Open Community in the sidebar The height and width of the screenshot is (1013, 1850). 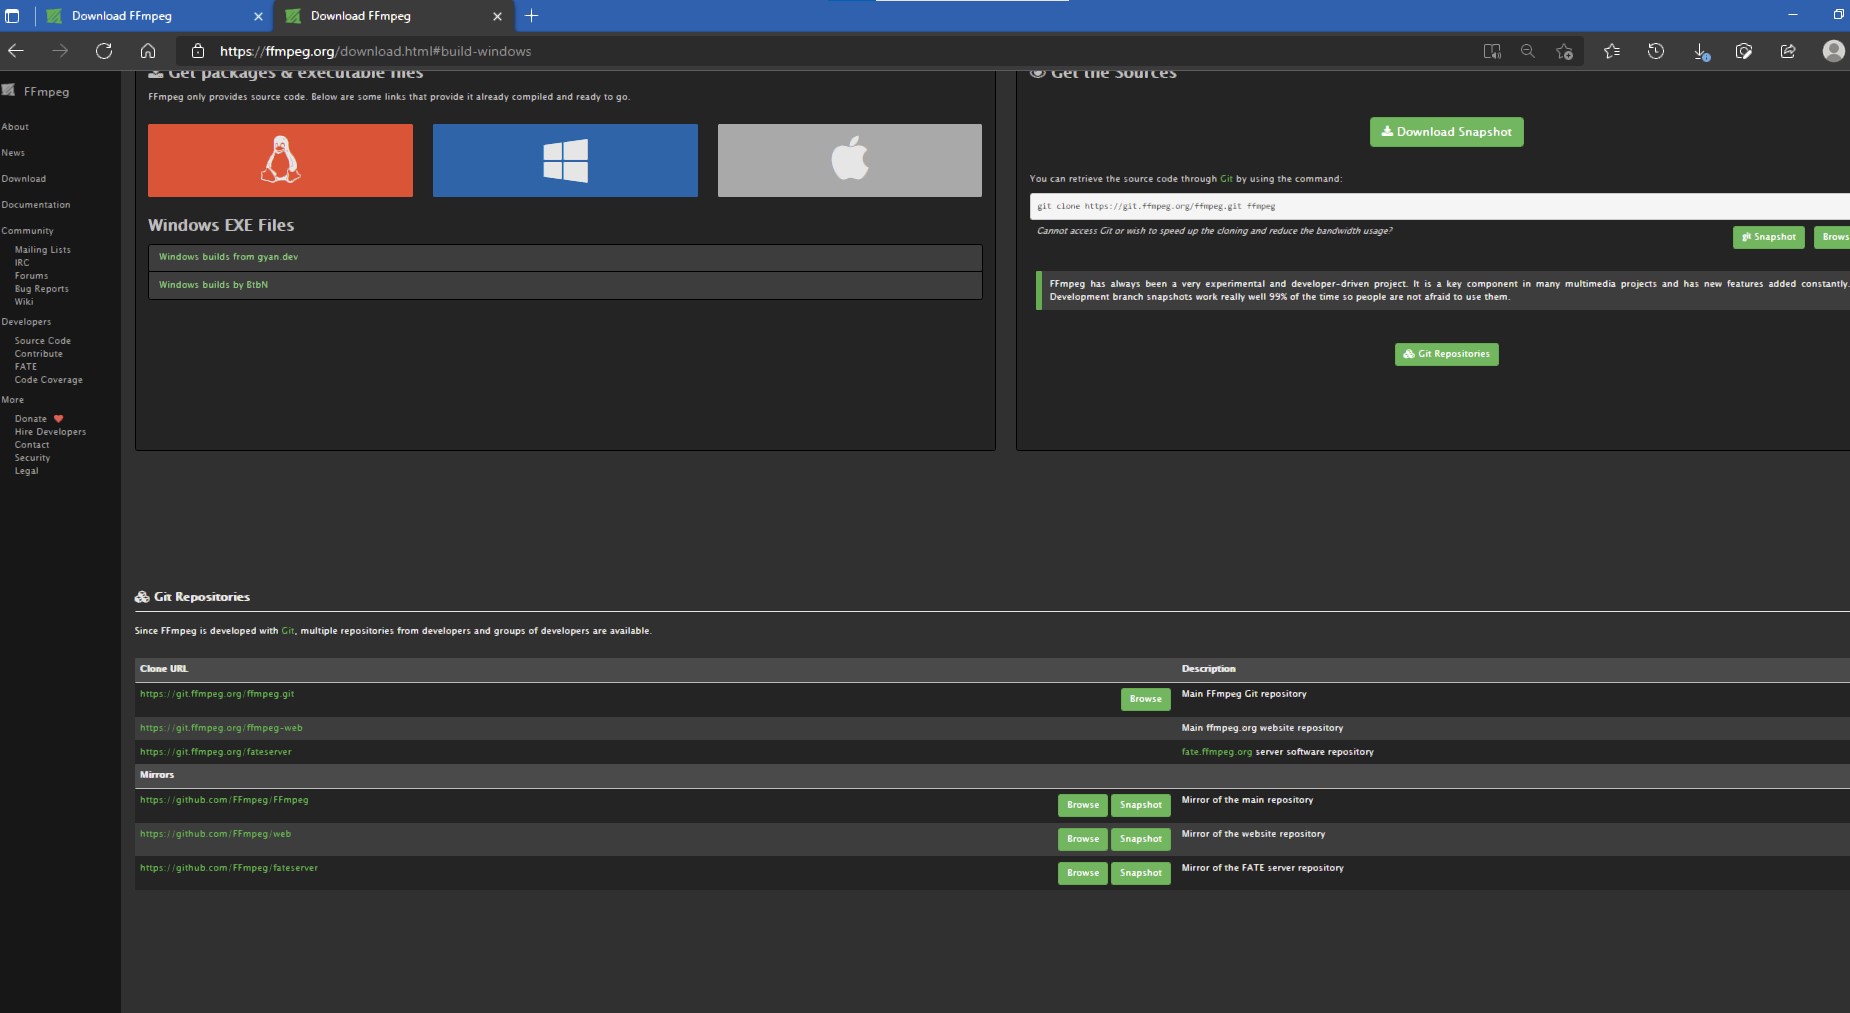[27, 231]
